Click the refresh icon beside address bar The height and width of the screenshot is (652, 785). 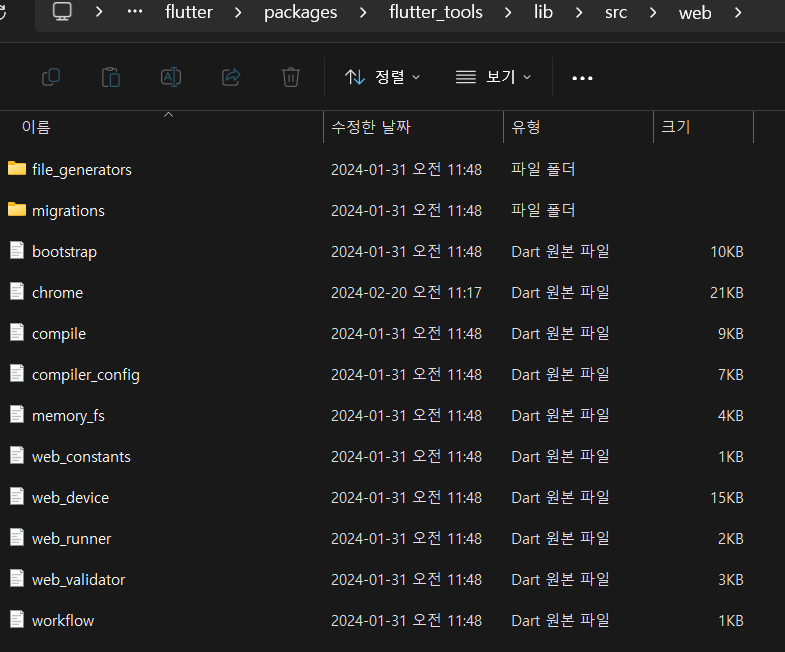2,12
